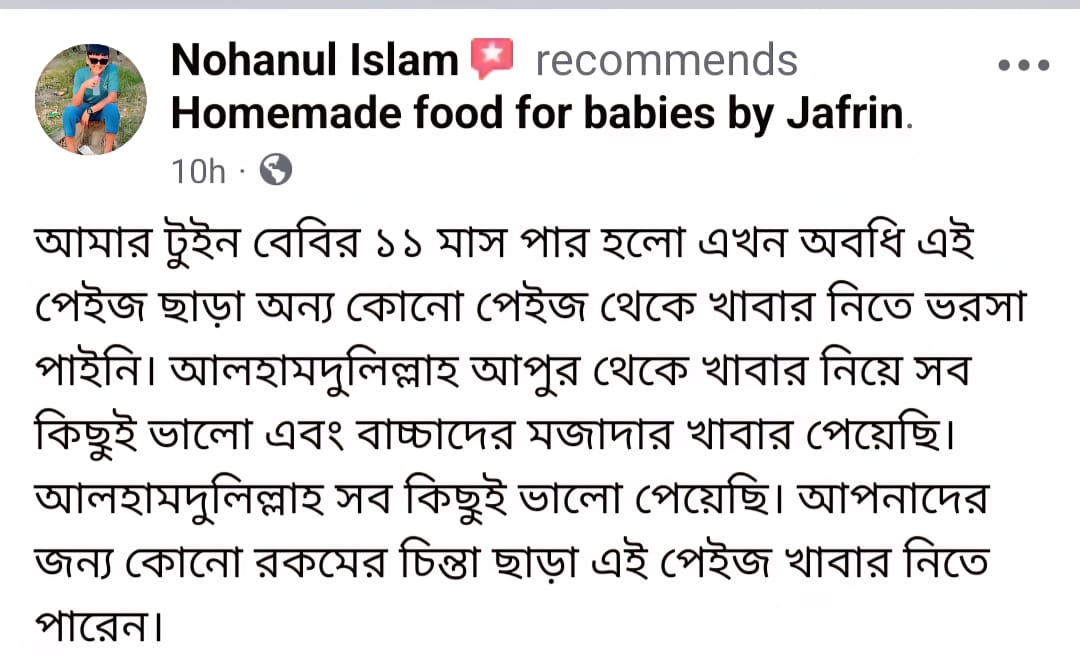Viewport: 1080px width, 672px height.
Task: Click the red recommendation star badge
Action: [491, 59]
